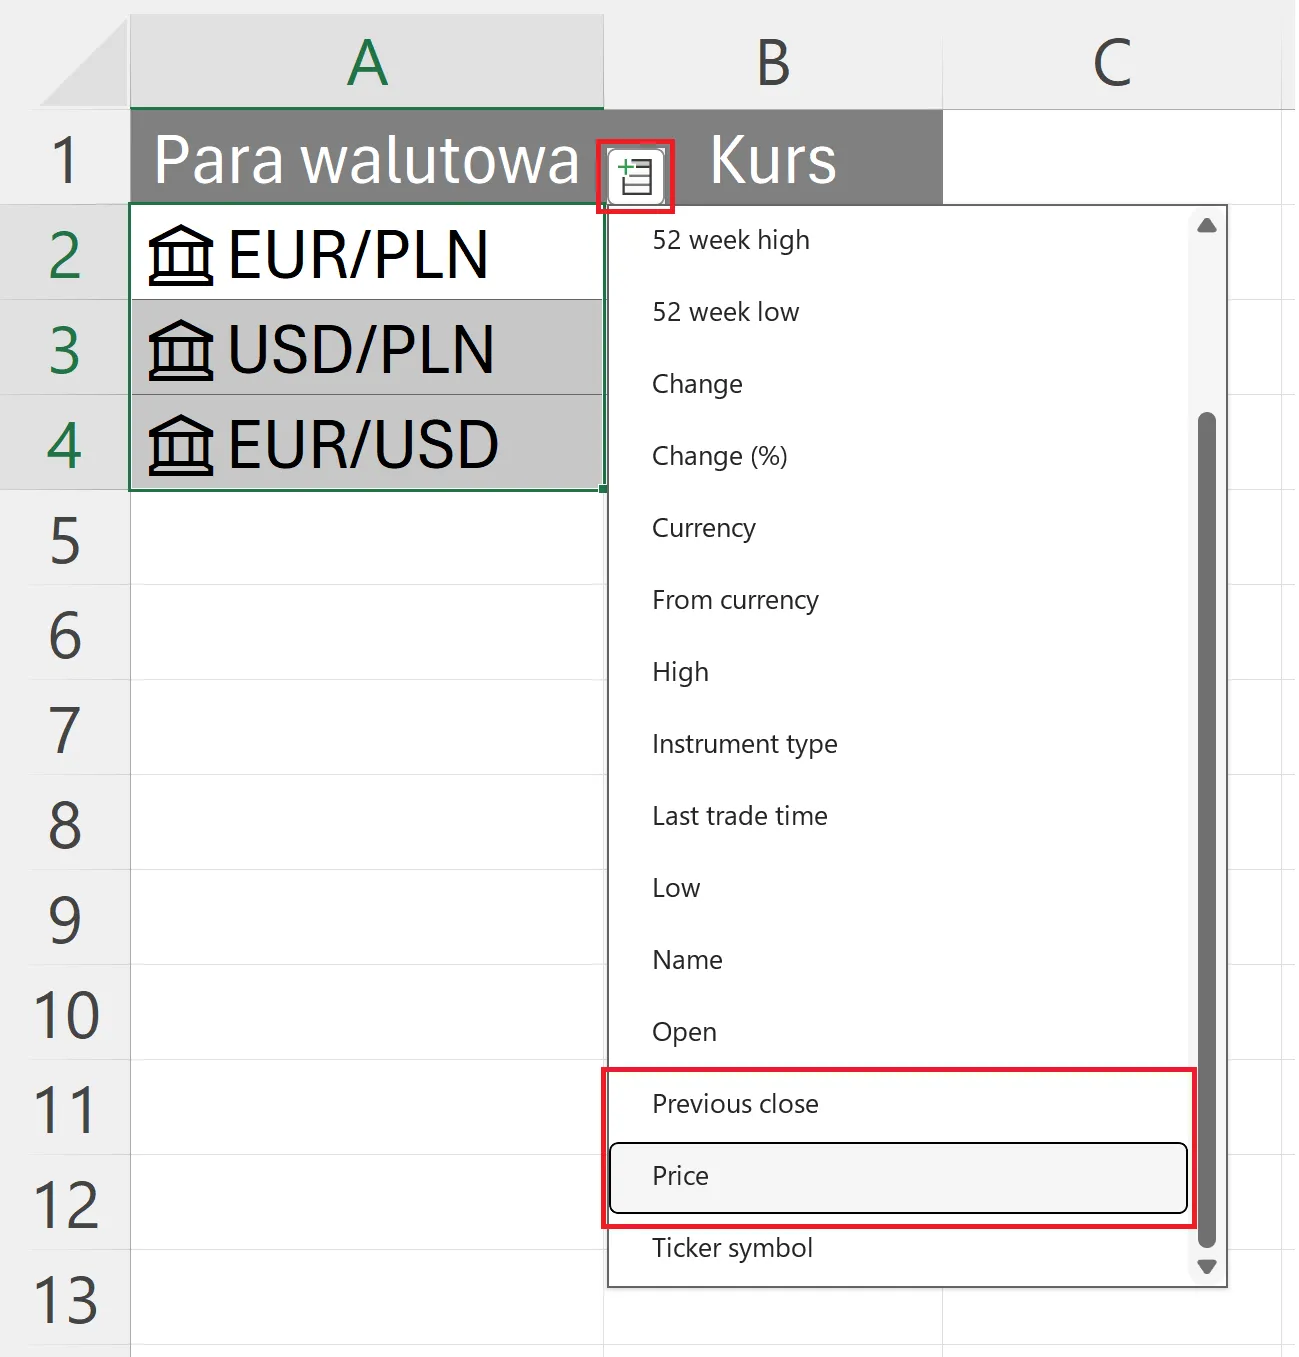Select Change (%) in the field list
The image size is (1299, 1357).
[x=720, y=457]
